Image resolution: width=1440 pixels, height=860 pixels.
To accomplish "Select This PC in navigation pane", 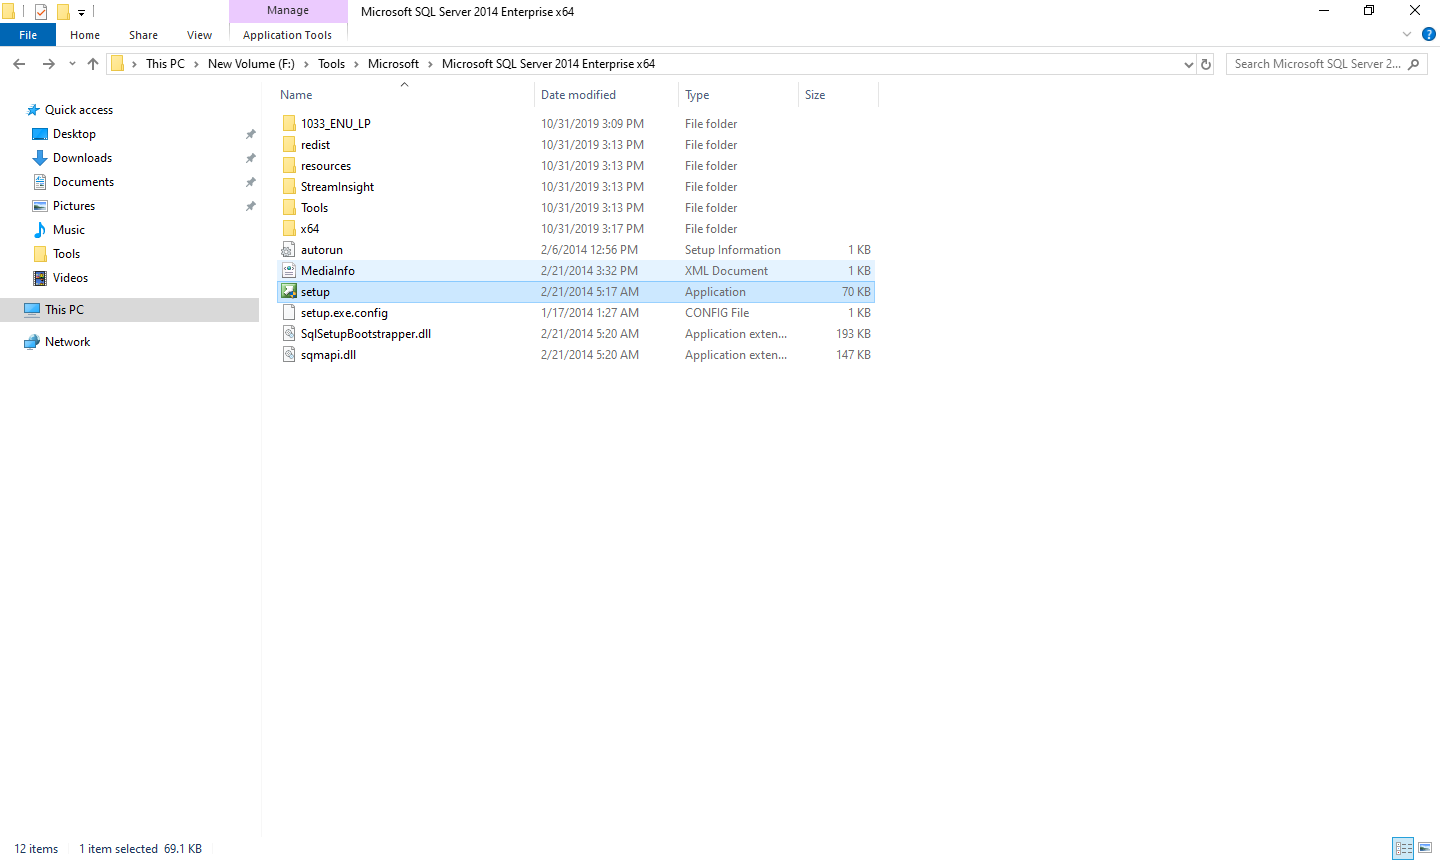I will coord(64,310).
